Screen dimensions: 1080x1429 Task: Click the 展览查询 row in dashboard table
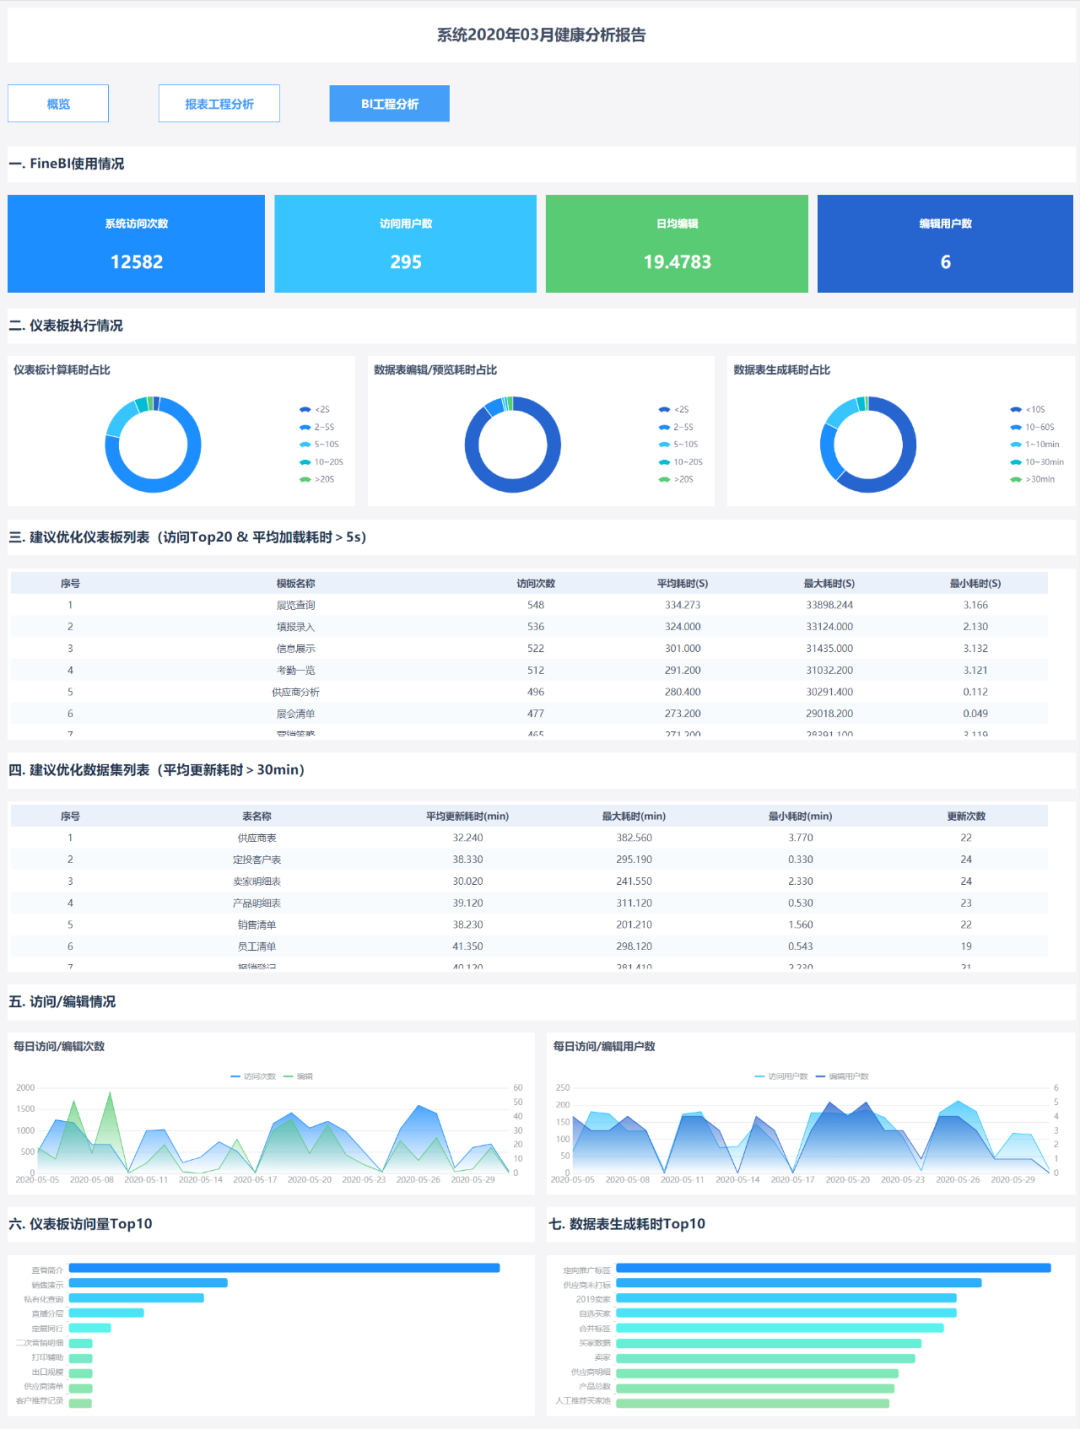pos(296,606)
